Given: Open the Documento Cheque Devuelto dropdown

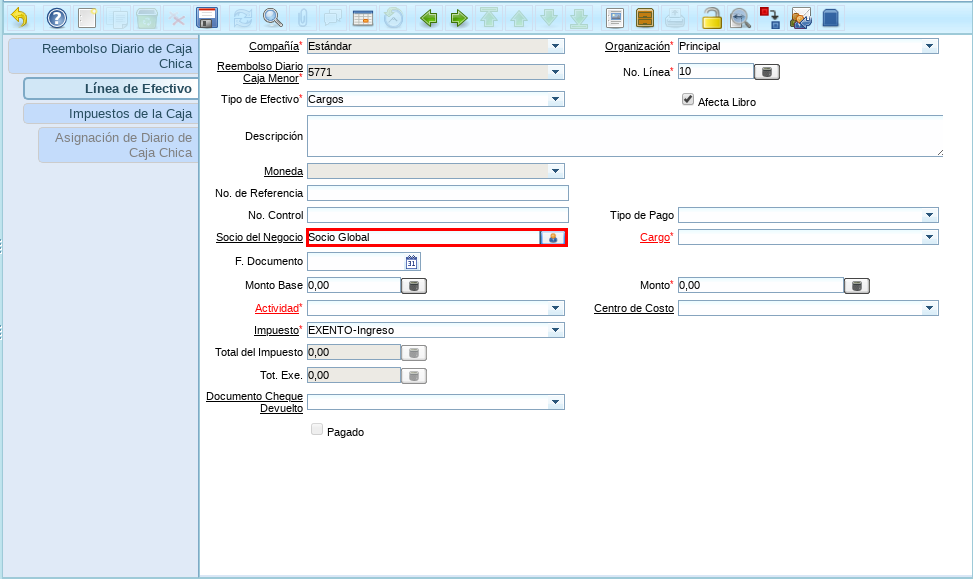Looking at the screenshot, I should pyautogui.click(x=555, y=402).
